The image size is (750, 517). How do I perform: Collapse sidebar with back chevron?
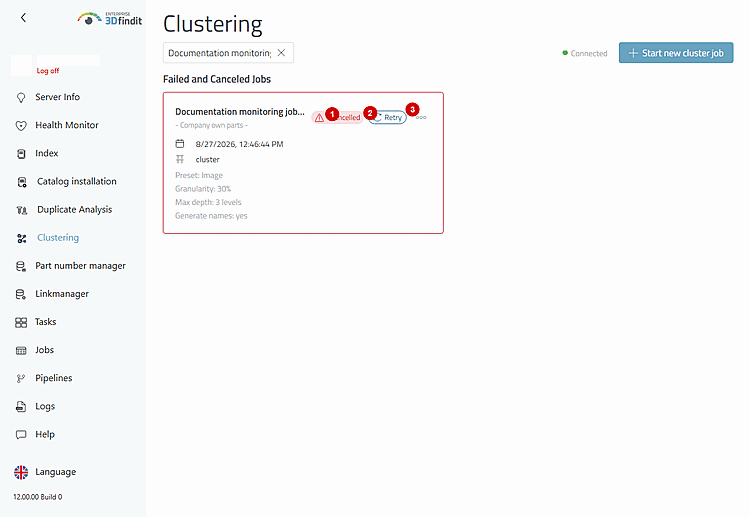(23, 18)
